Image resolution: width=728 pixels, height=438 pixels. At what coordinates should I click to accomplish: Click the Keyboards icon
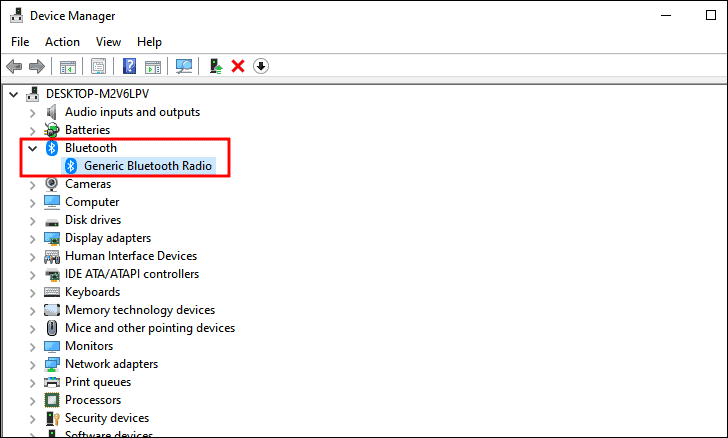point(52,292)
